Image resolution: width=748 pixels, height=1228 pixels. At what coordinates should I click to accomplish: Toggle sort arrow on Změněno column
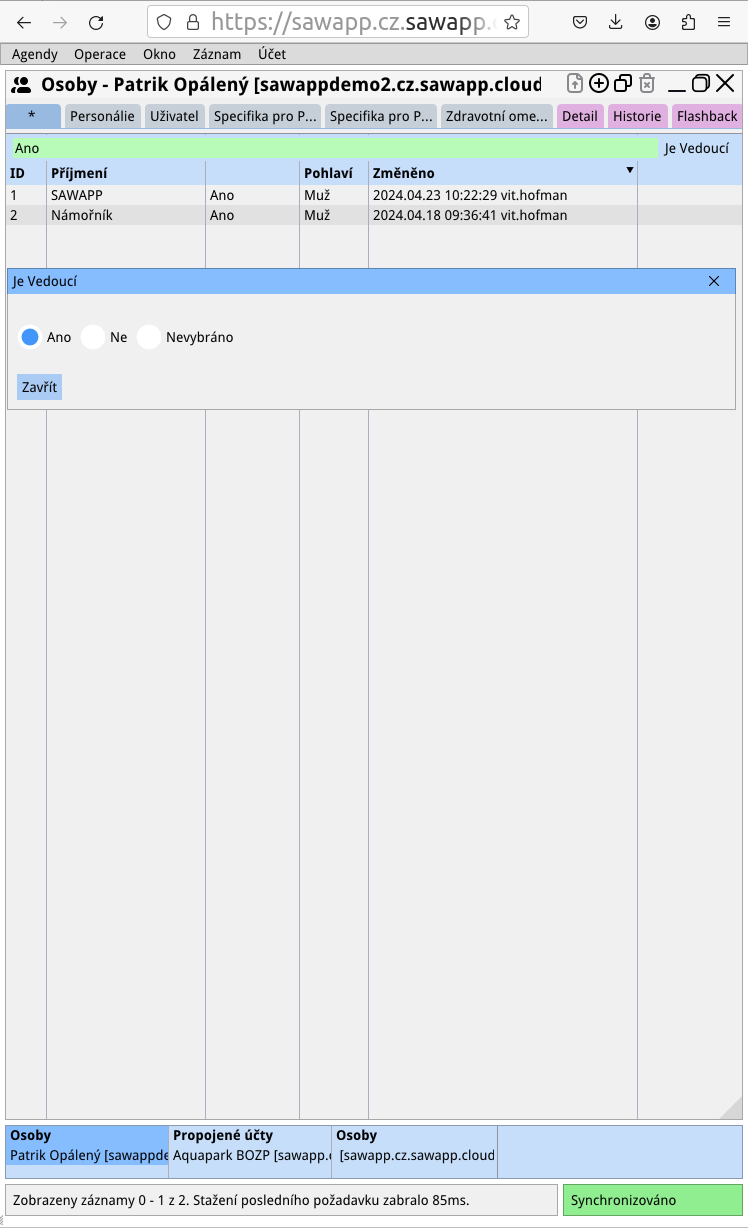(630, 171)
